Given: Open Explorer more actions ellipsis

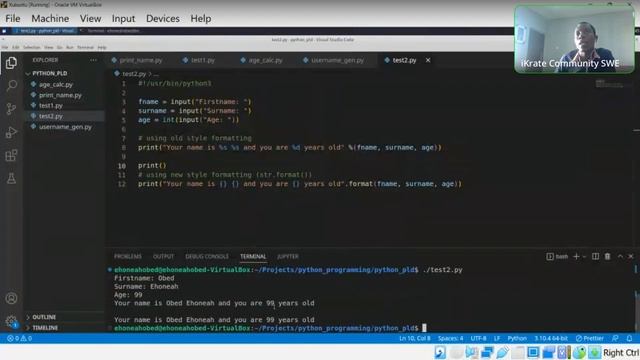Looking at the screenshot, I should [x=93, y=60].
